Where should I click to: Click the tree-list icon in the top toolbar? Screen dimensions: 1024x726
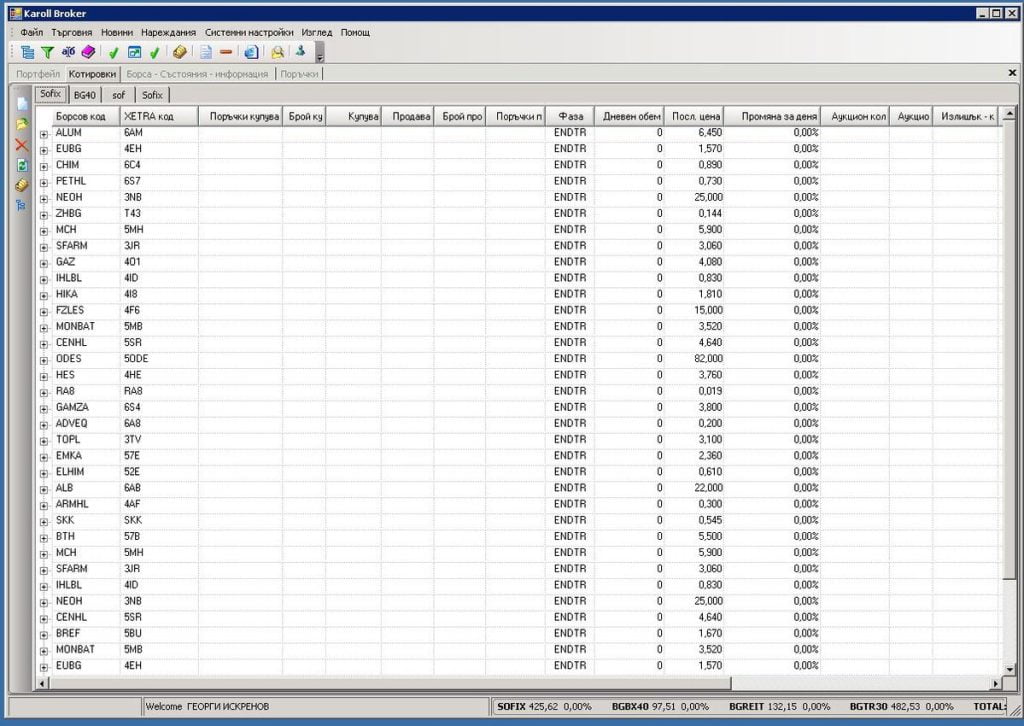[x=27, y=52]
